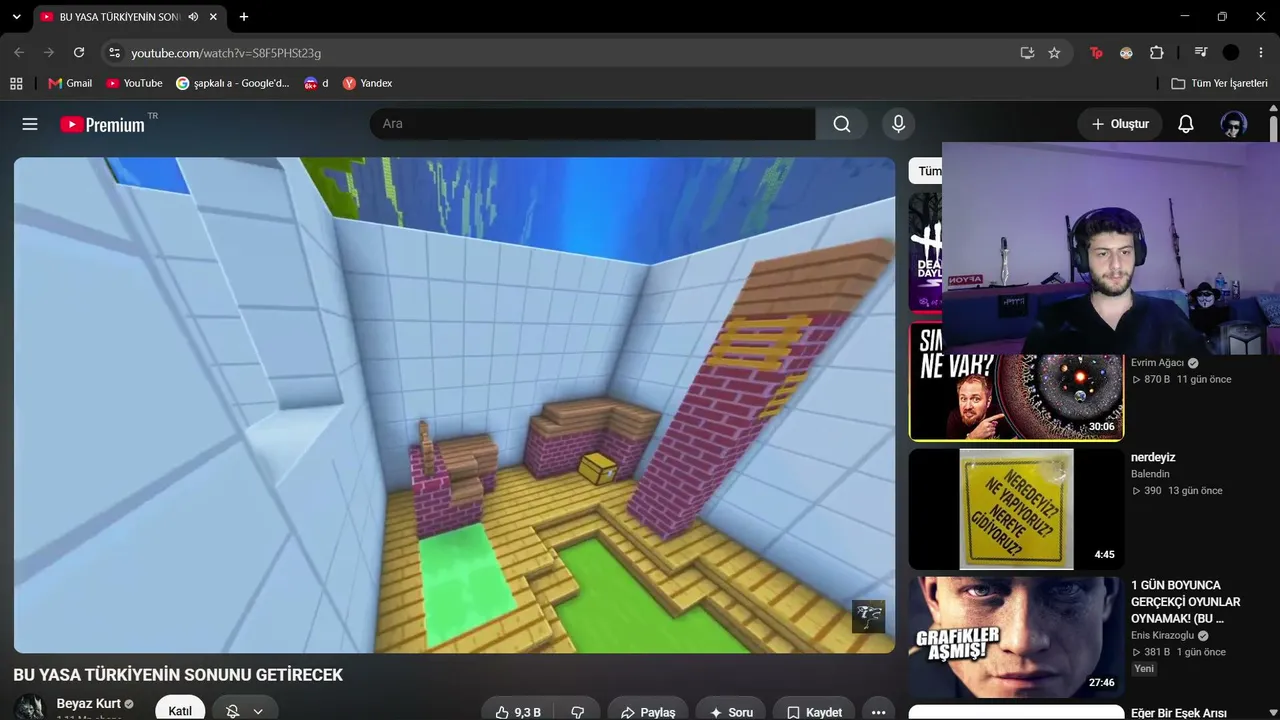The height and width of the screenshot is (720, 1280).
Task: Click the search magnifier button
Action: coord(842,124)
